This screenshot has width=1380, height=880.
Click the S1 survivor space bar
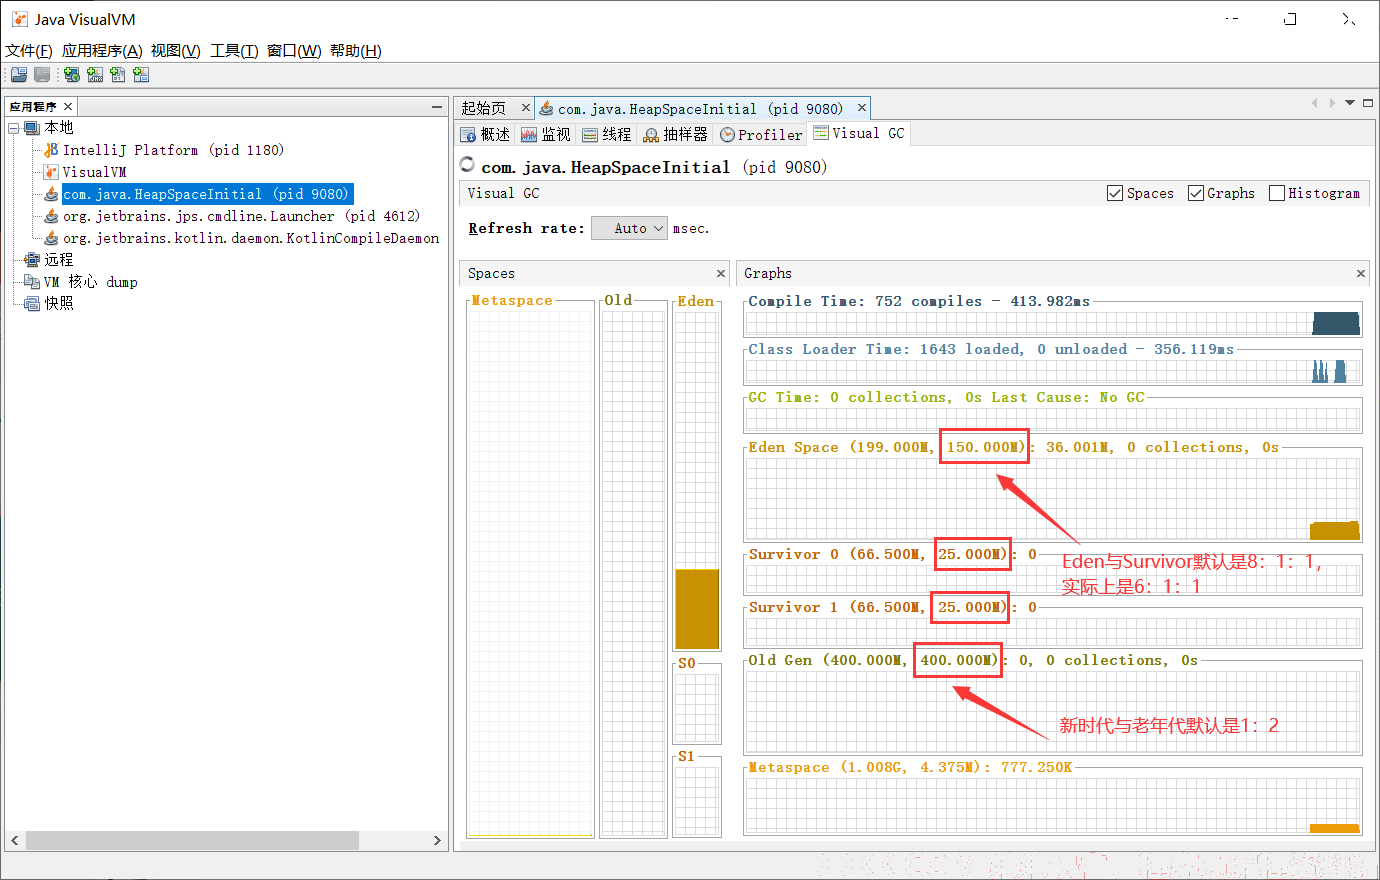(x=697, y=800)
